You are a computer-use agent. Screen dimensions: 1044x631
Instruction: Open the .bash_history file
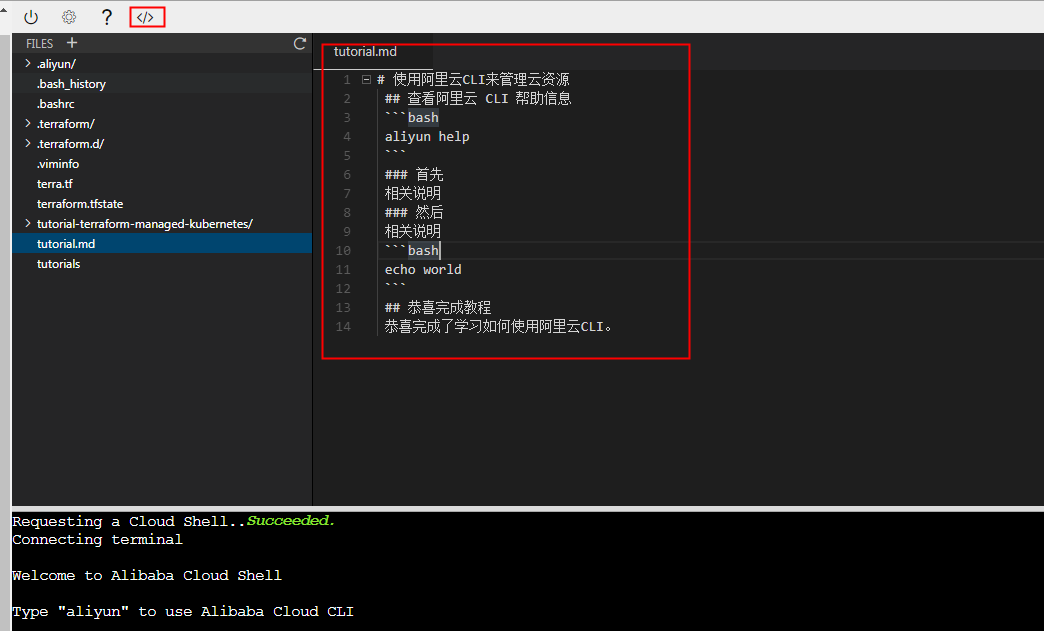click(x=71, y=84)
